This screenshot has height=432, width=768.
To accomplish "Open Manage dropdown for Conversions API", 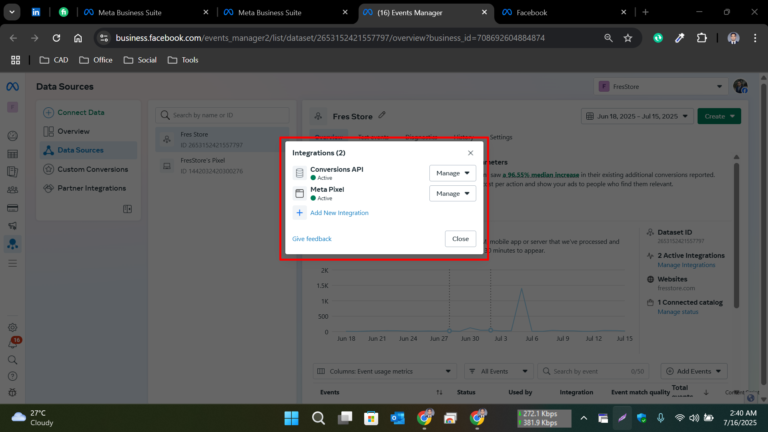I will pos(452,173).
